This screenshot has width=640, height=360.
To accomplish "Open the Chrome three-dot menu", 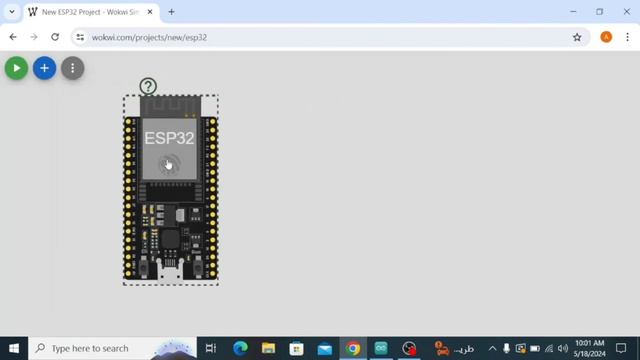I will tap(627, 37).
